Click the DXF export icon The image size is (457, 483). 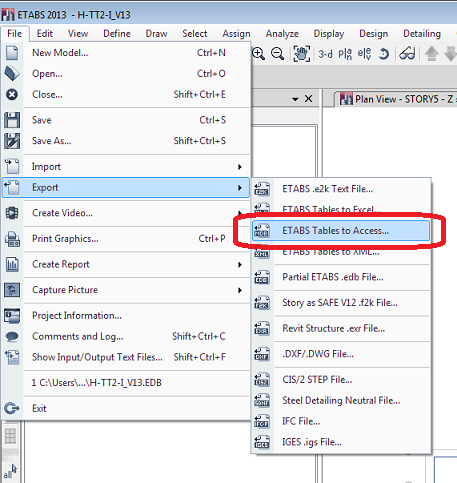(262, 354)
